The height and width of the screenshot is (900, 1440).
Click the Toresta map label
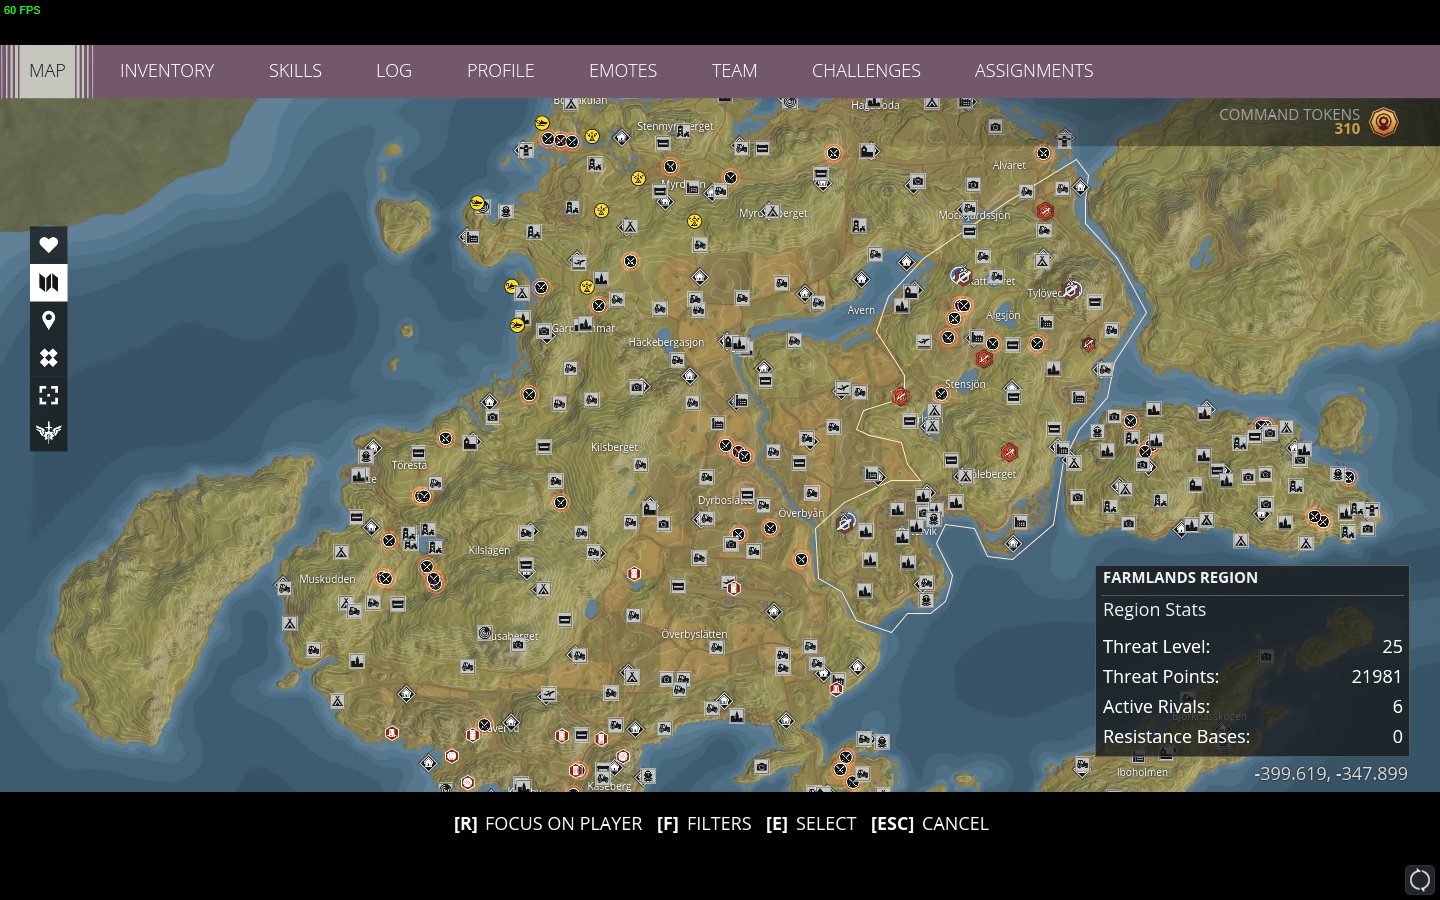pos(409,465)
